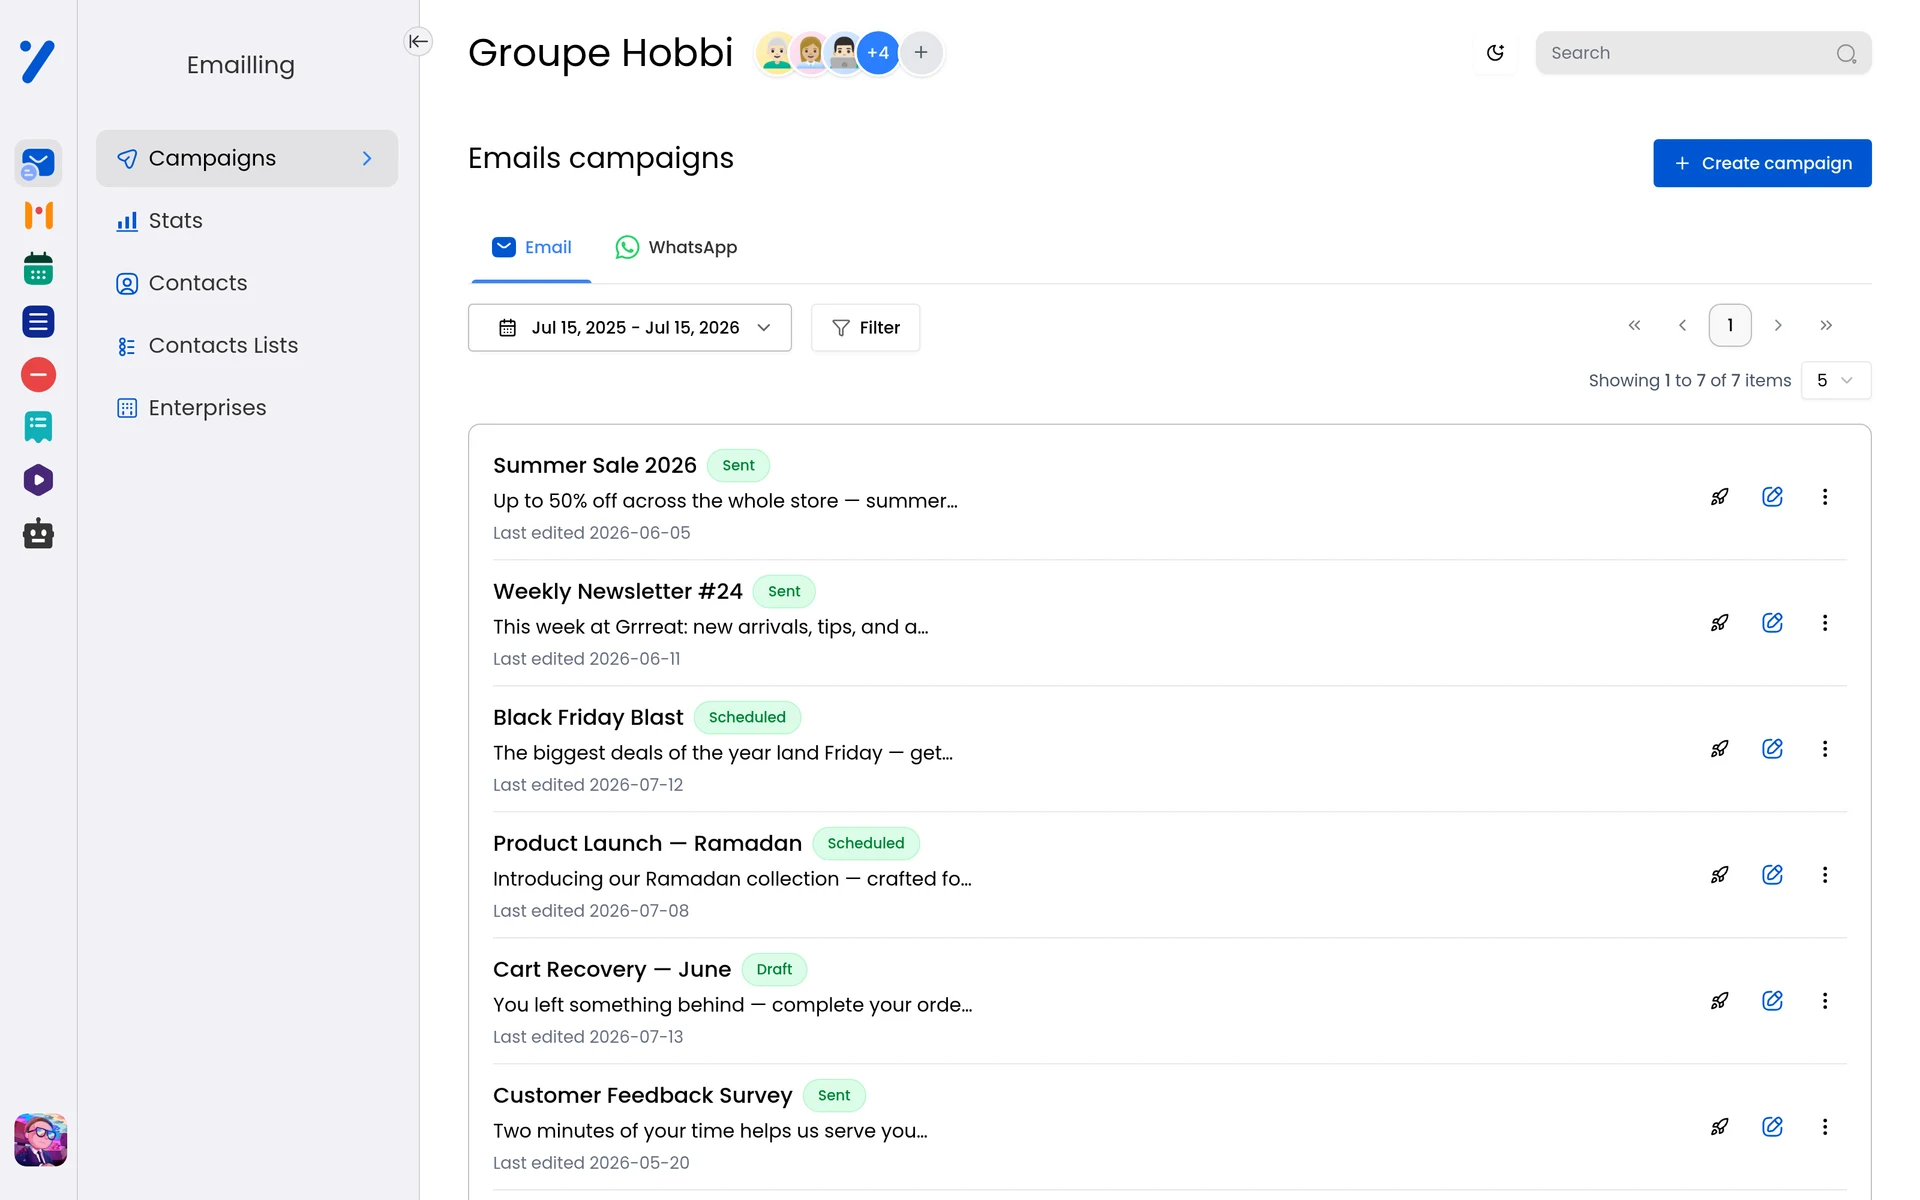1920x1200 pixels.
Task: Click the Filter button
Action: [x=865, y=328]
